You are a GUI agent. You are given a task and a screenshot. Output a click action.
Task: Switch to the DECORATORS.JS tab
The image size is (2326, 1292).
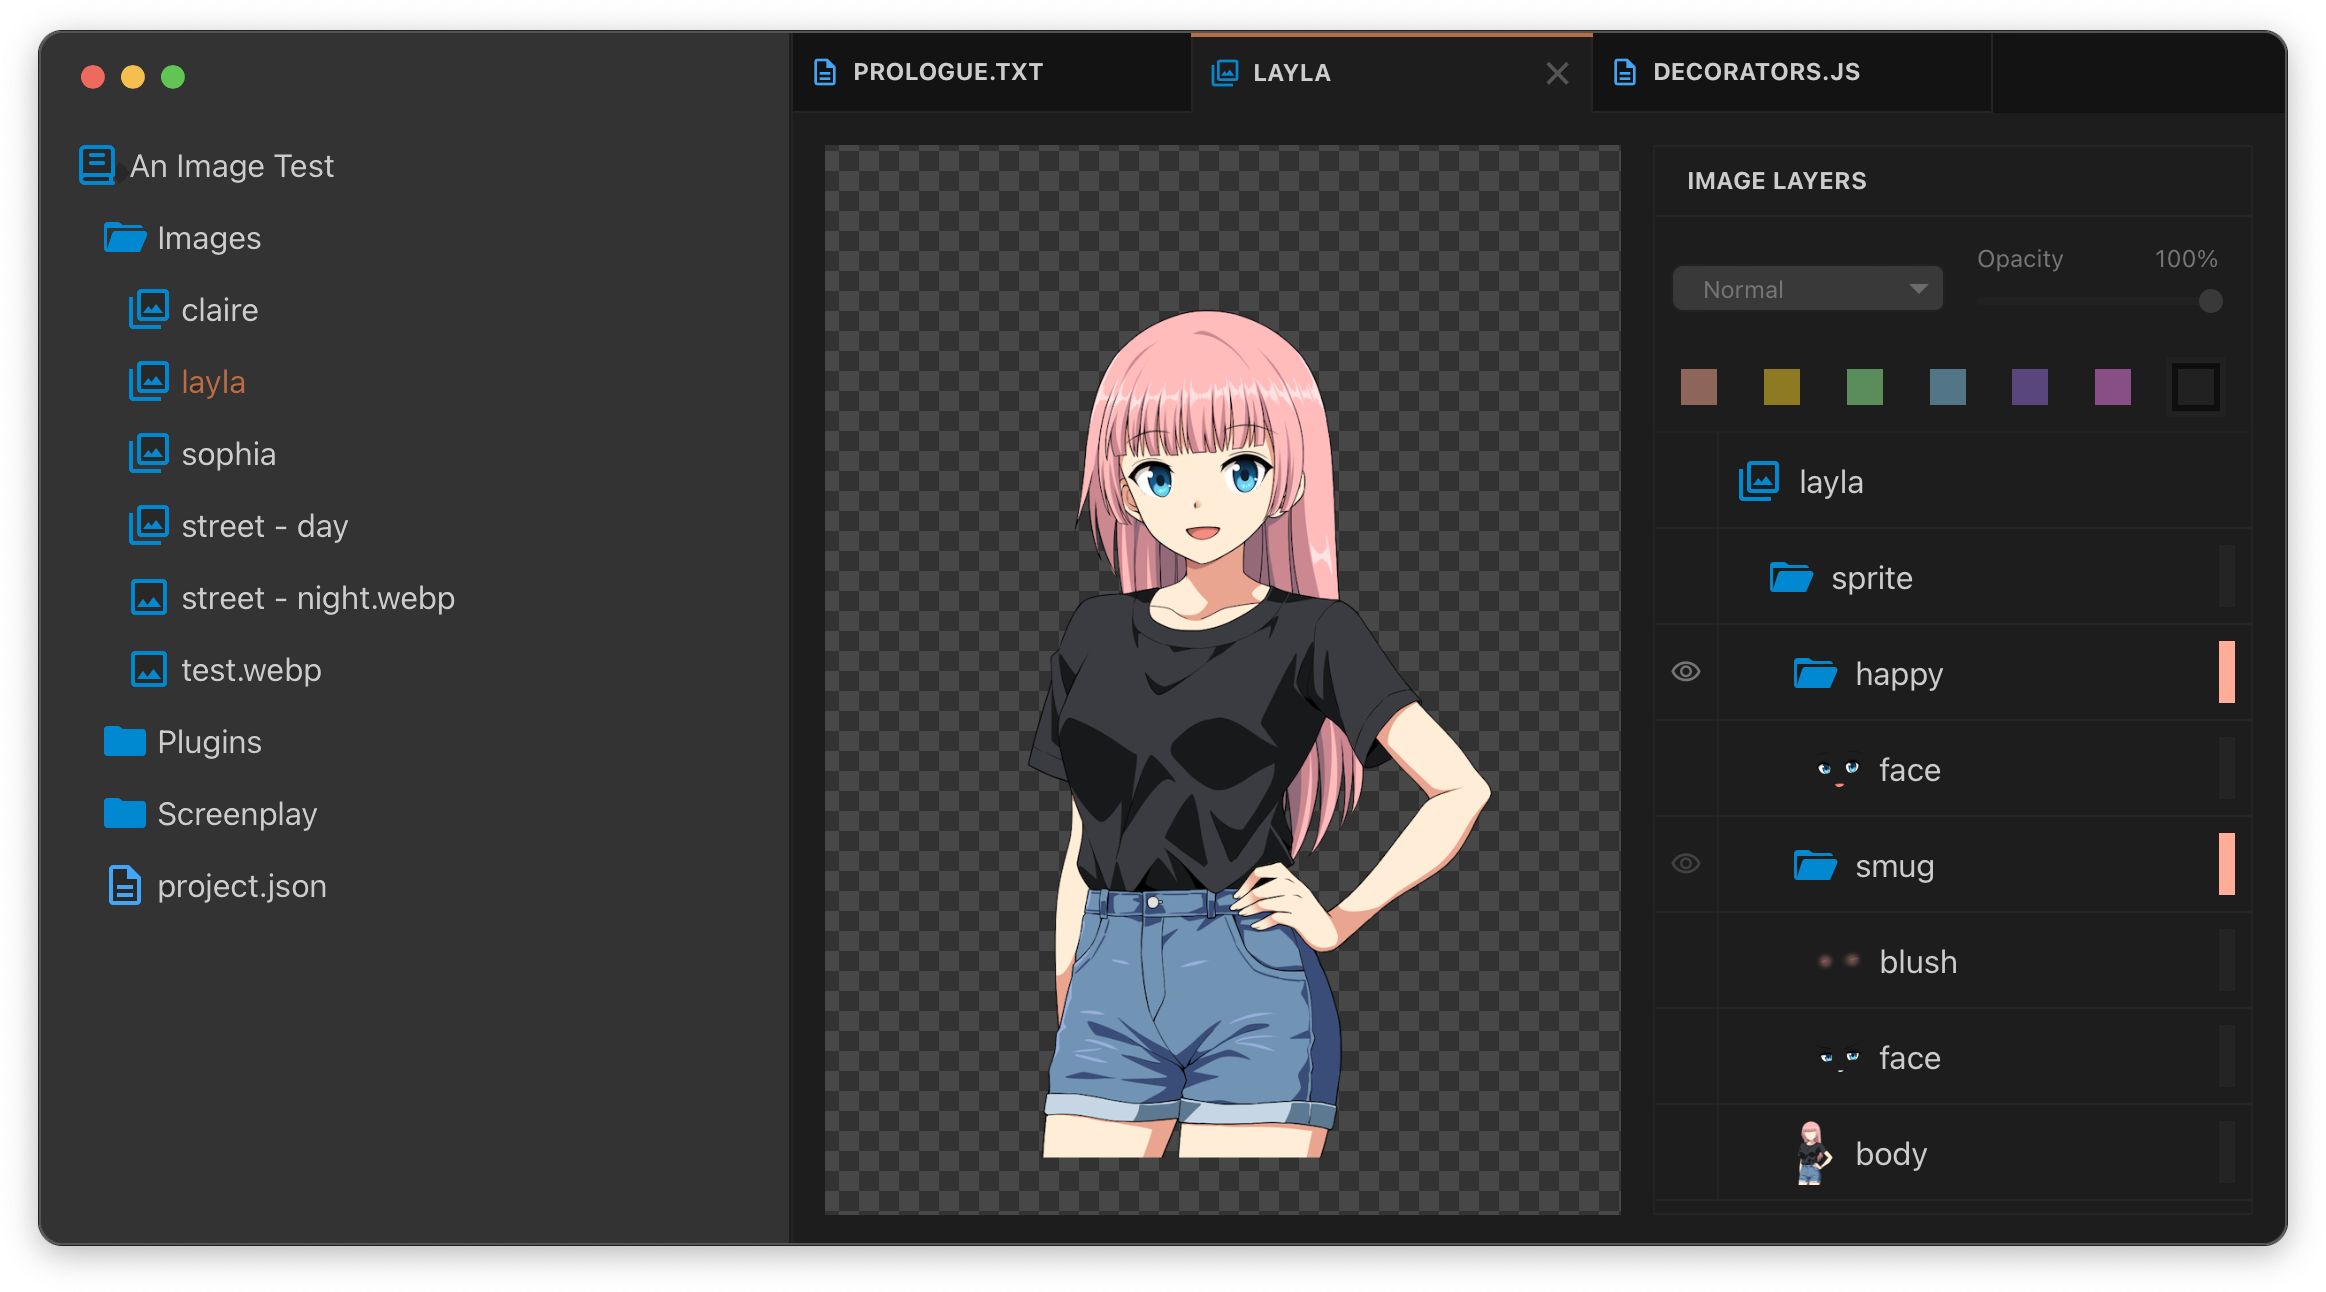(1755, 72)
